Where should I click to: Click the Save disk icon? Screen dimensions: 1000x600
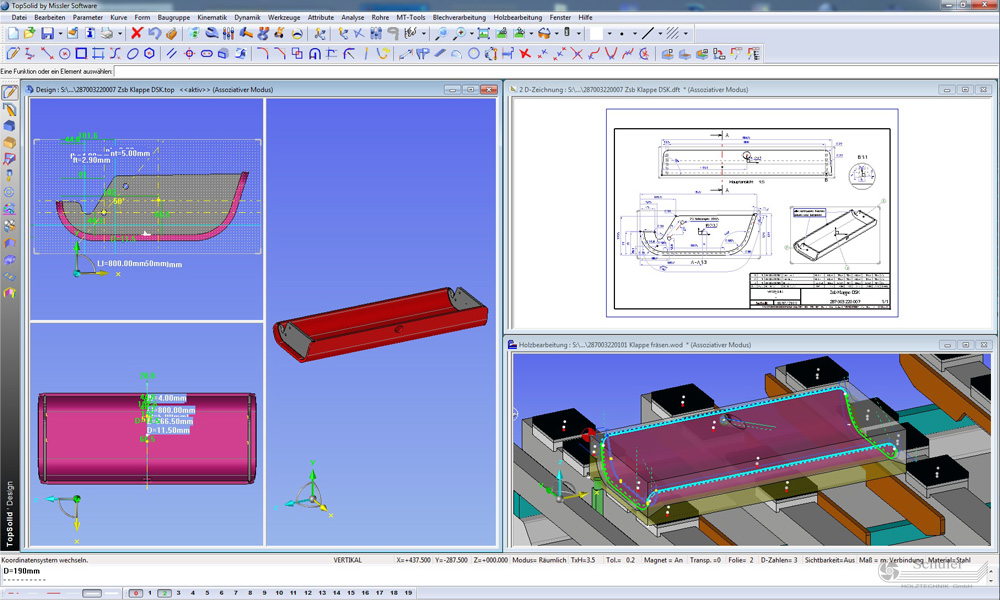coord(46,34)
